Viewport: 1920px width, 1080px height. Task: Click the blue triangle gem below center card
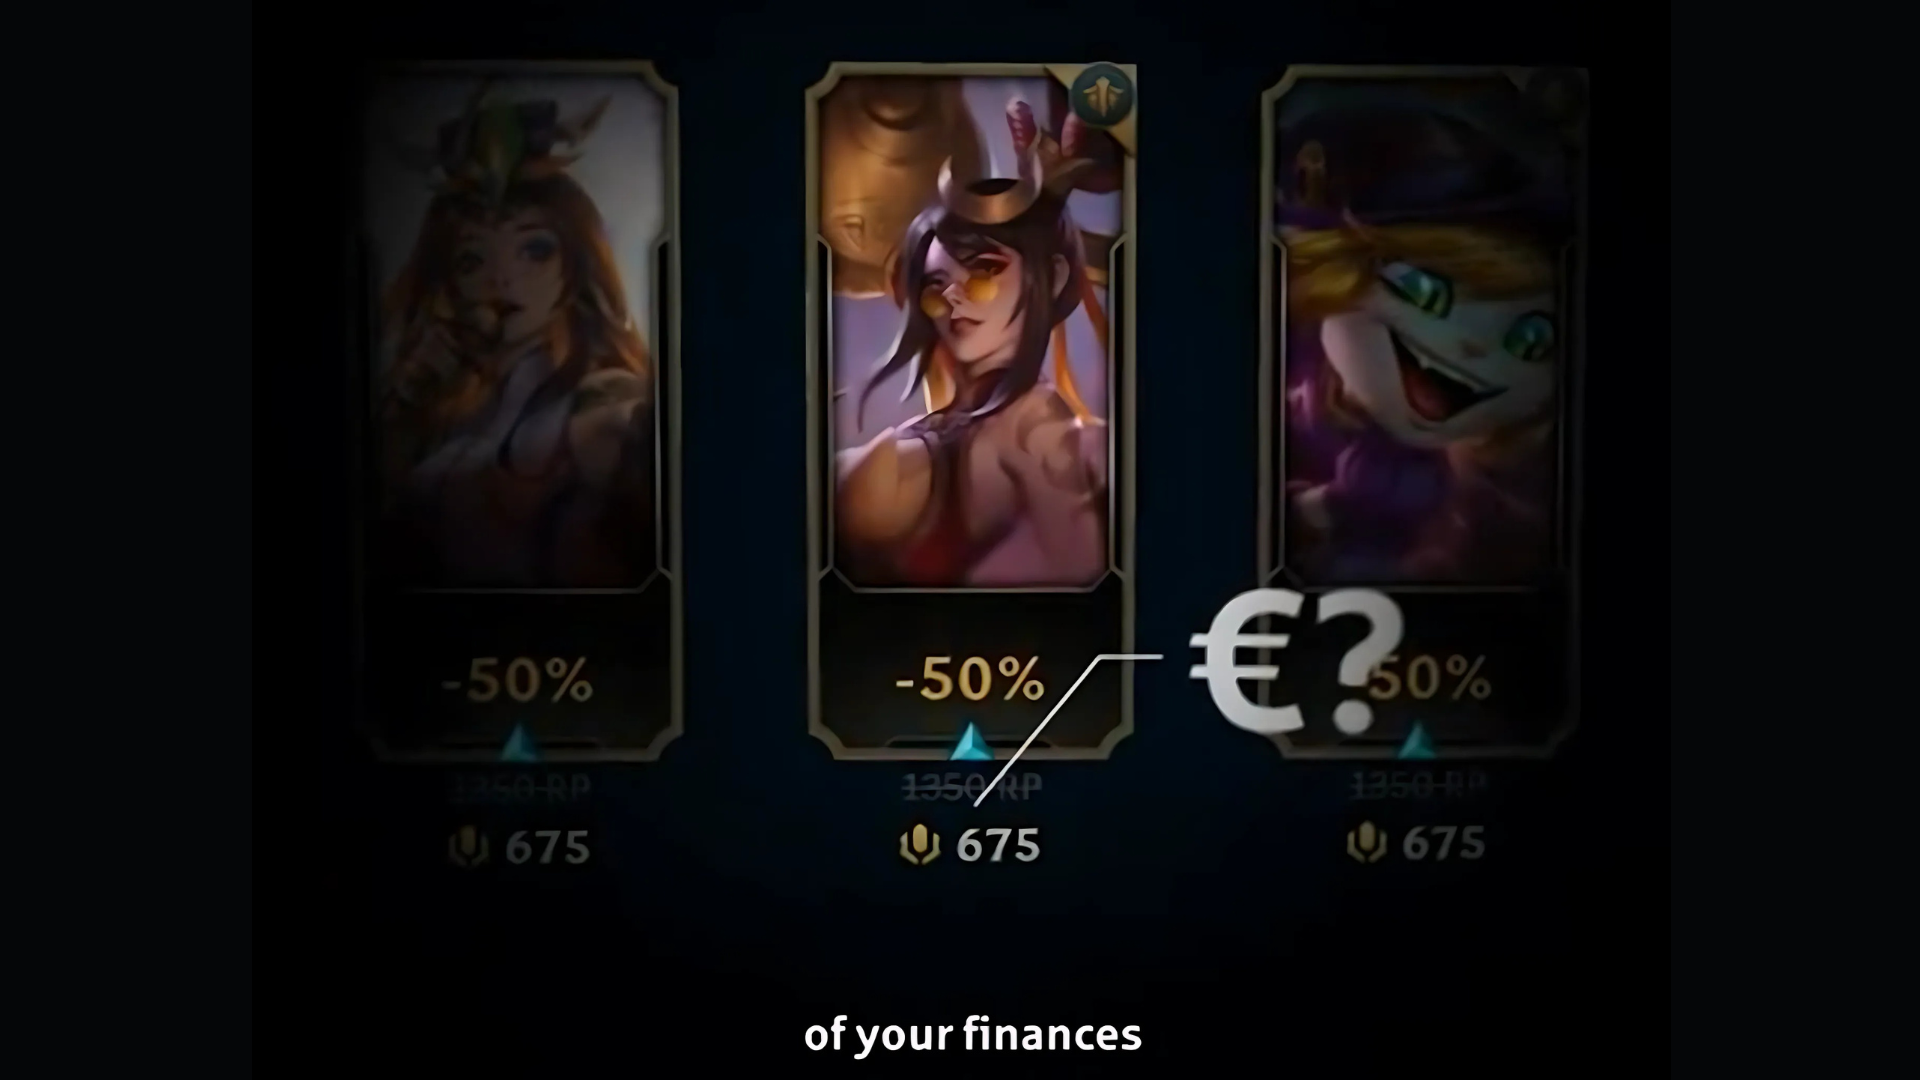pos(968,744)
